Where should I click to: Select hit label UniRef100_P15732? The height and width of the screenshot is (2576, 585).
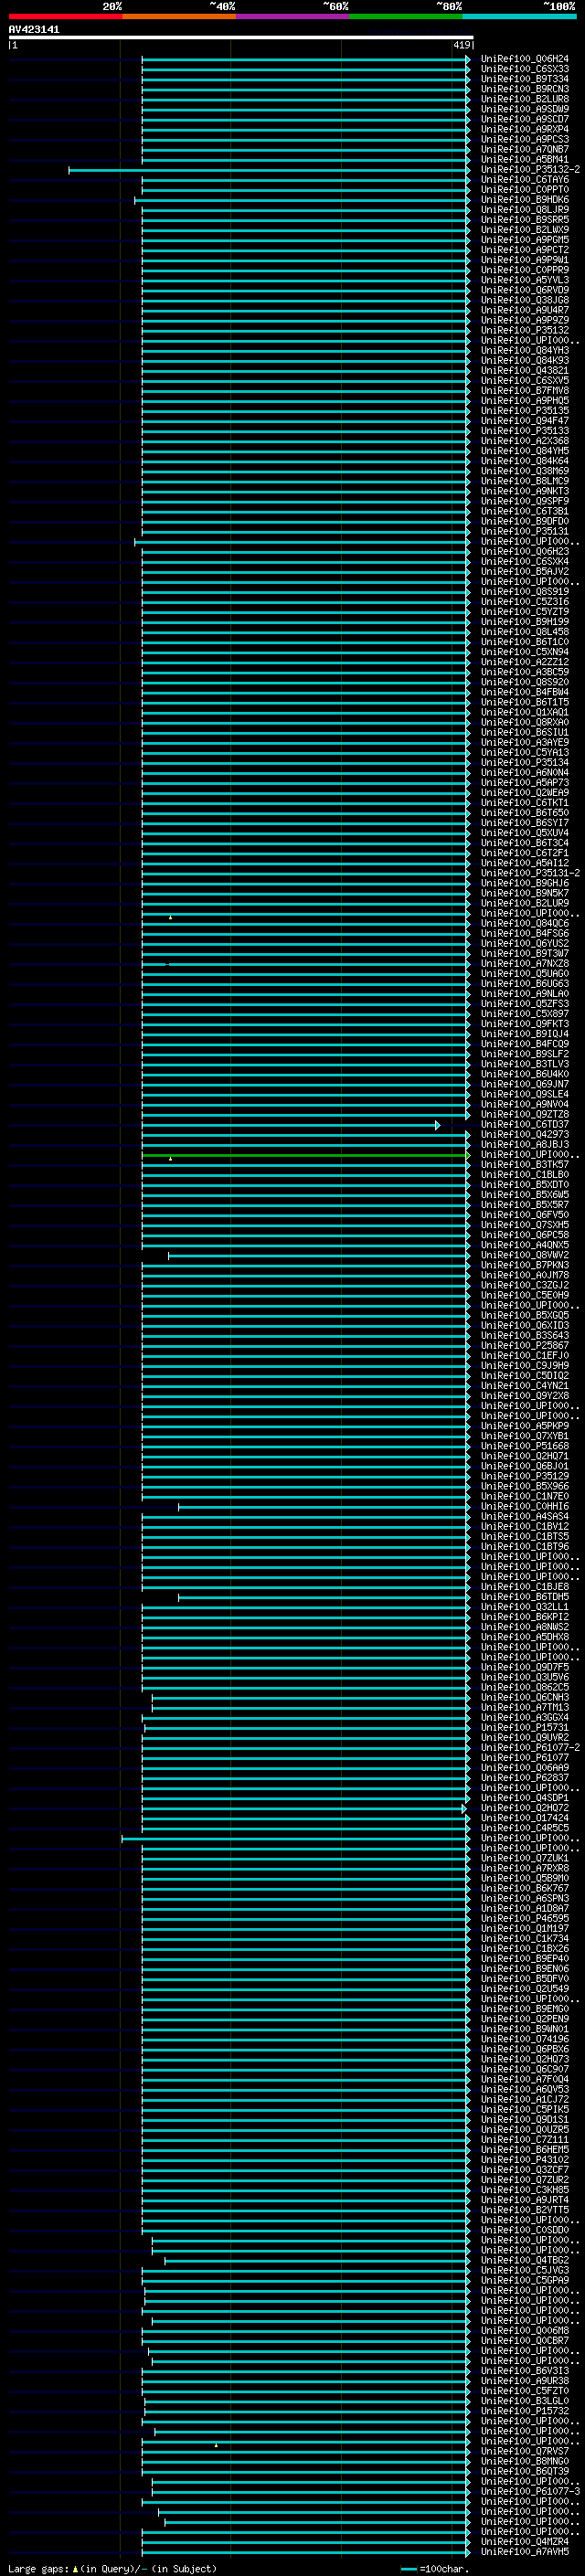525,2411
